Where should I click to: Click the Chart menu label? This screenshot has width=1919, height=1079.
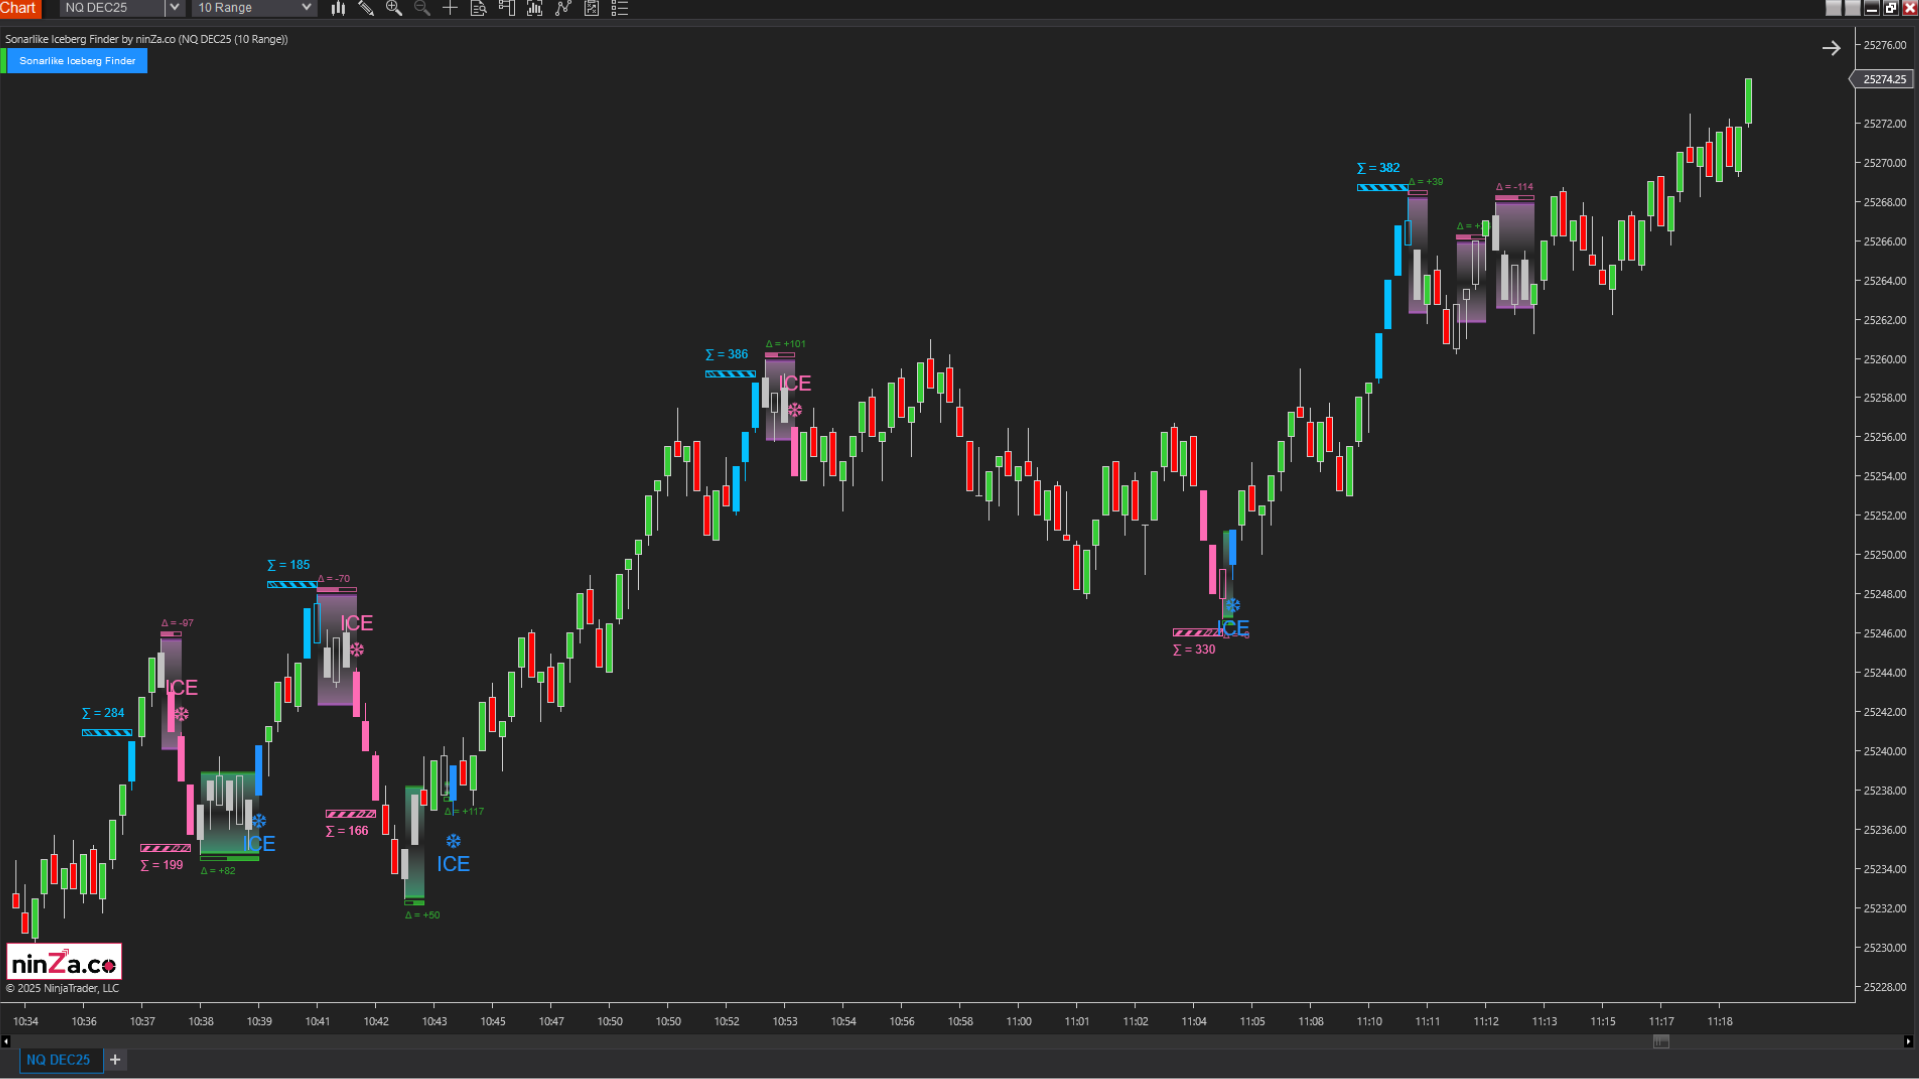pos(19,8)
